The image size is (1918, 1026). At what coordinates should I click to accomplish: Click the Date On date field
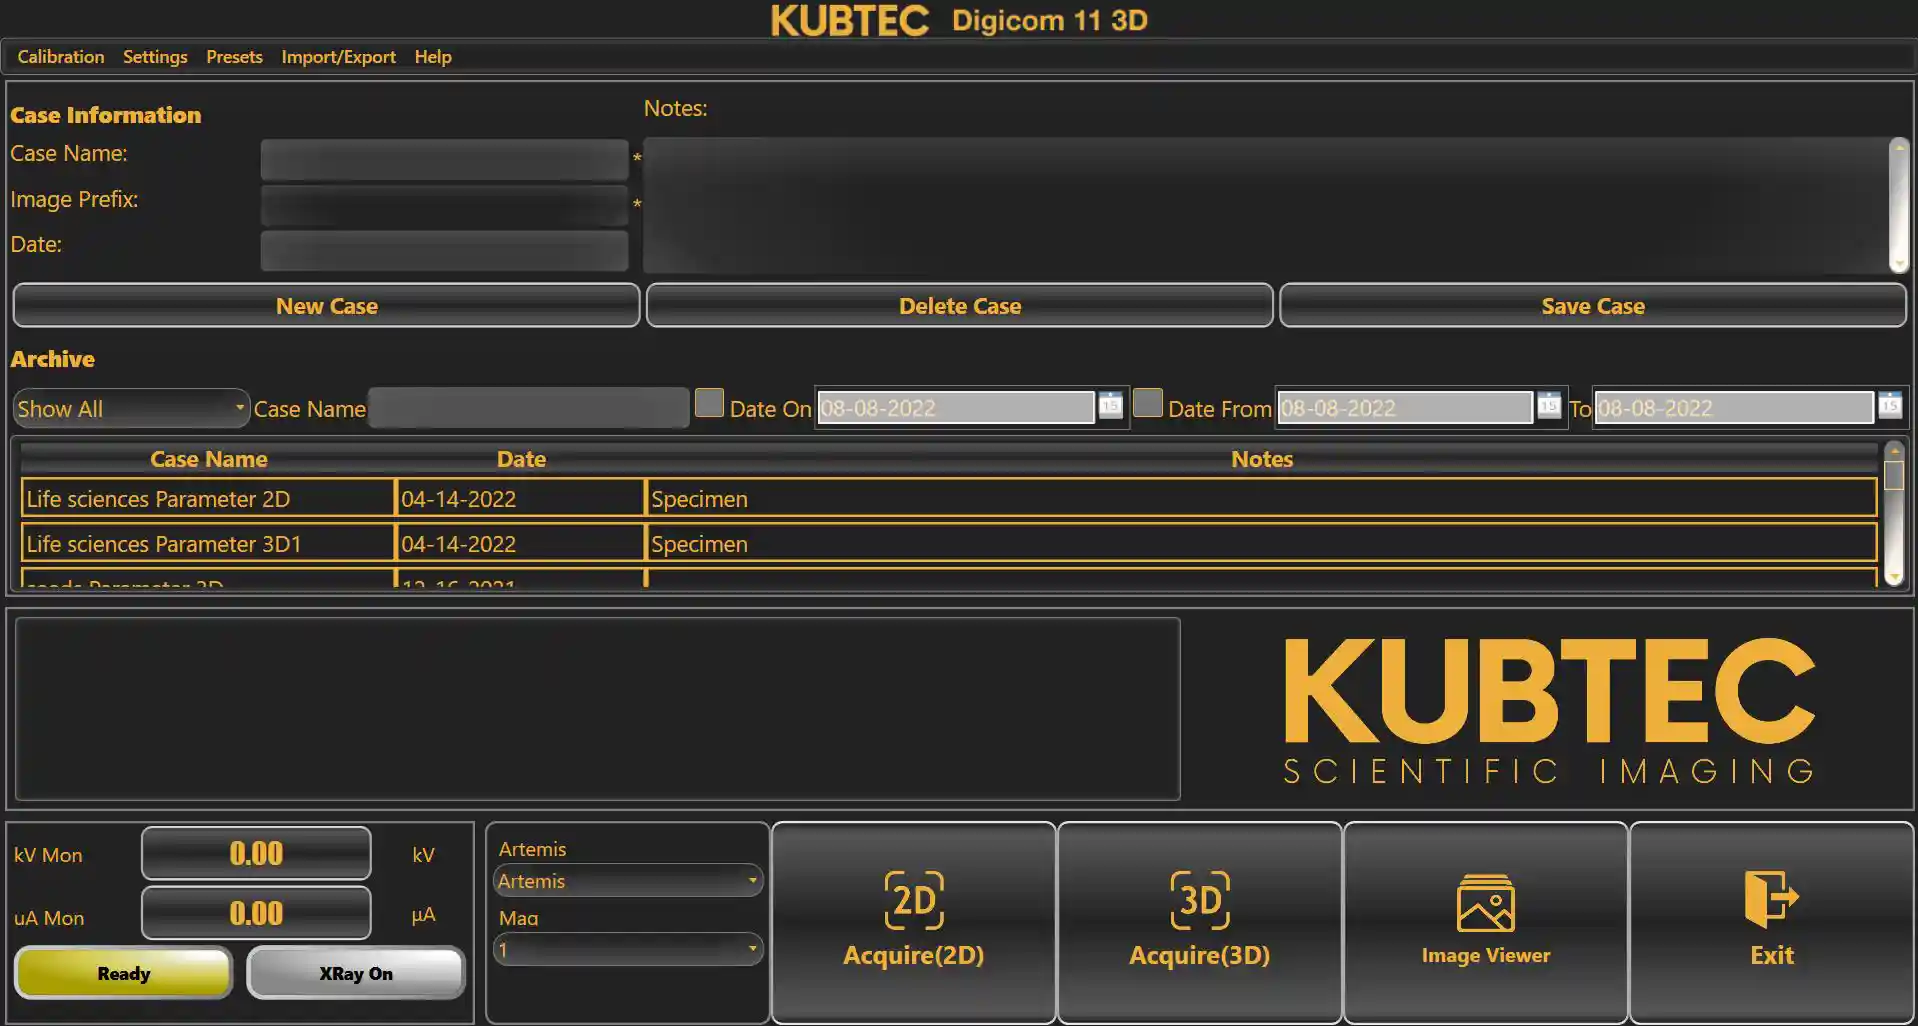(x=955, y=408)
